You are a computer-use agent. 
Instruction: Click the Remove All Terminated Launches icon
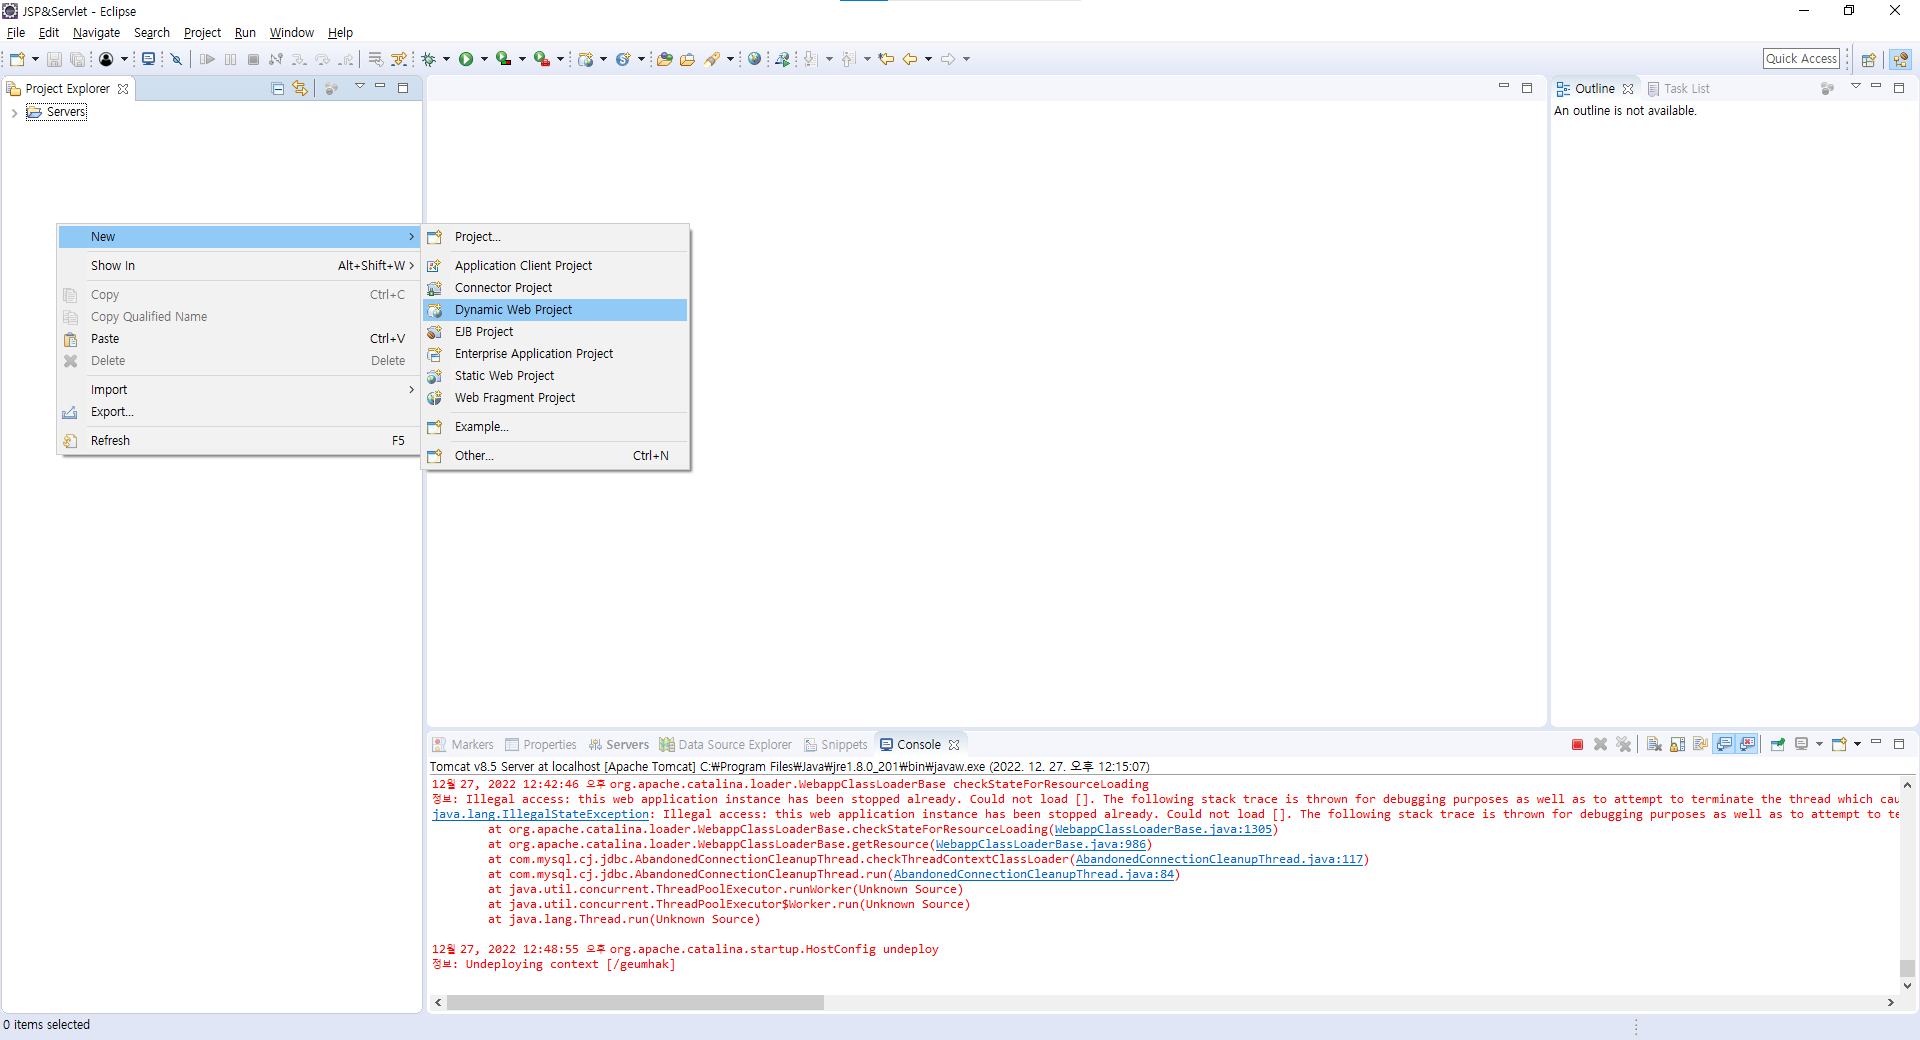[x=1624, y=744]
